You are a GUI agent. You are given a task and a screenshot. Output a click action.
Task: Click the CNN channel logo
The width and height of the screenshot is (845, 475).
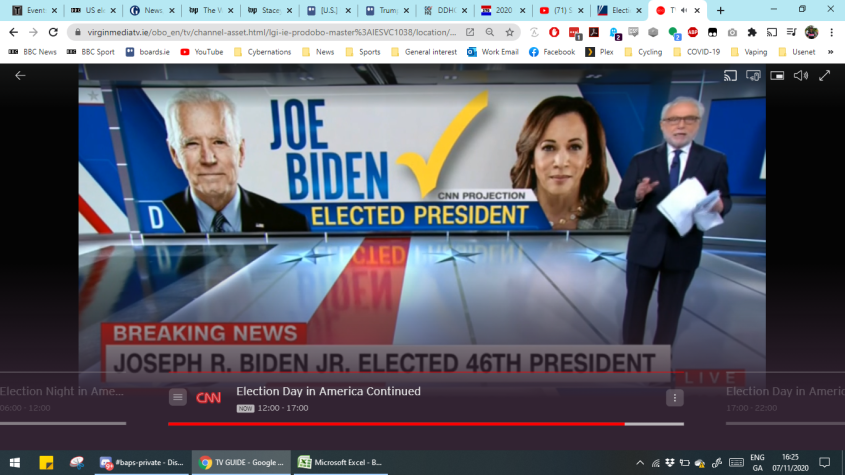pyautogui.click(x=209, y=398)
